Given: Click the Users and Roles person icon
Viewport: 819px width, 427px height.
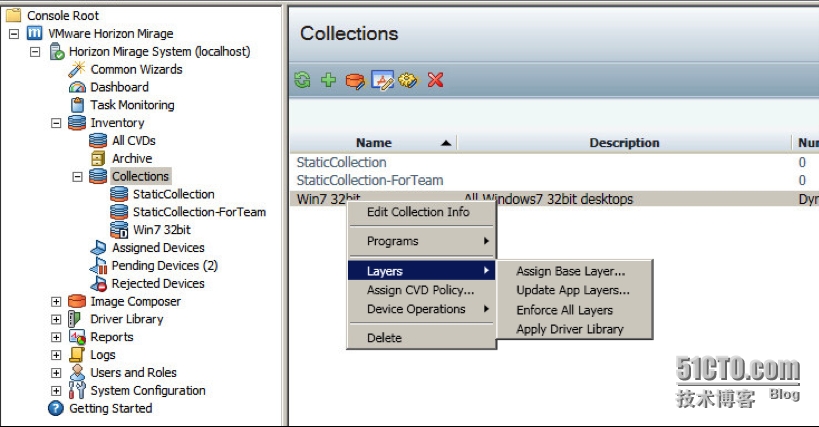Looking at the screenshot, I should pyautogui.click(x=77, y=372).
